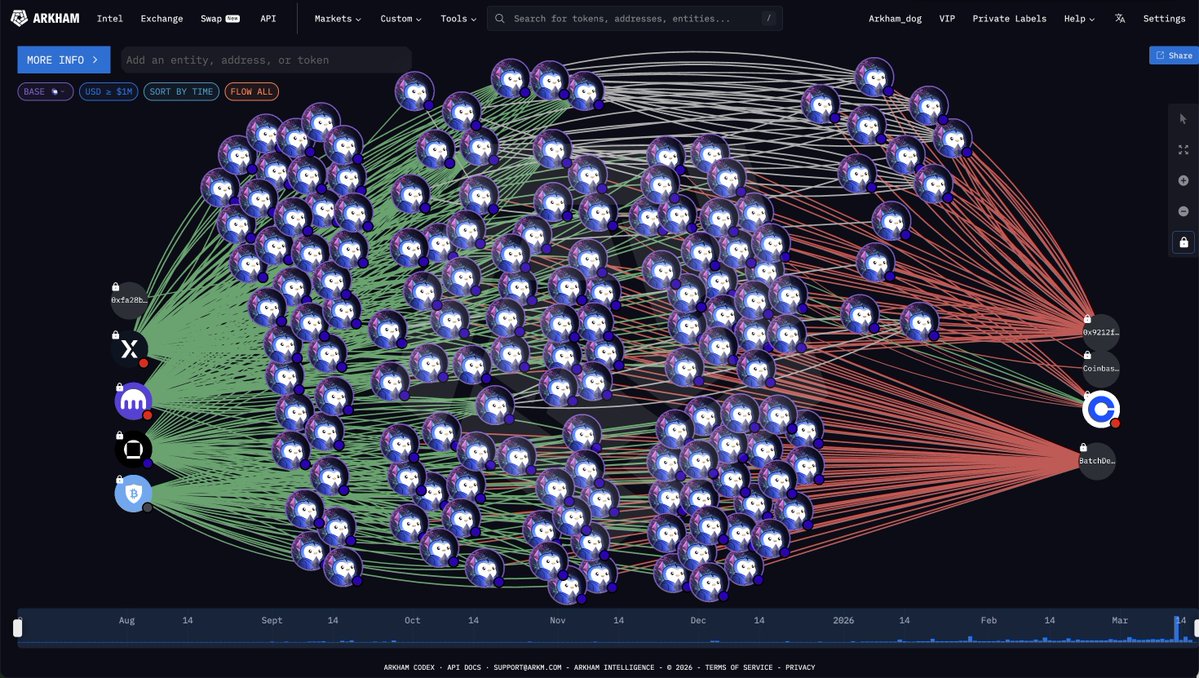This screenshot has height=678, width=1199.
Task: Change the FLOW ALL filter
Action: point(252,92)
